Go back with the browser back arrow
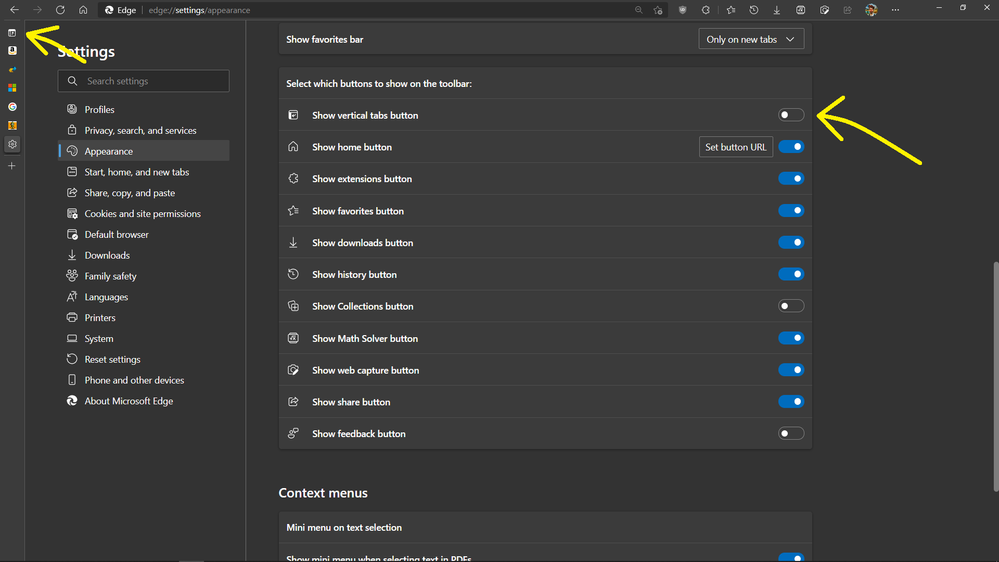Image resolution: width=999 pixels, height=562 pixels. (15, 10)
